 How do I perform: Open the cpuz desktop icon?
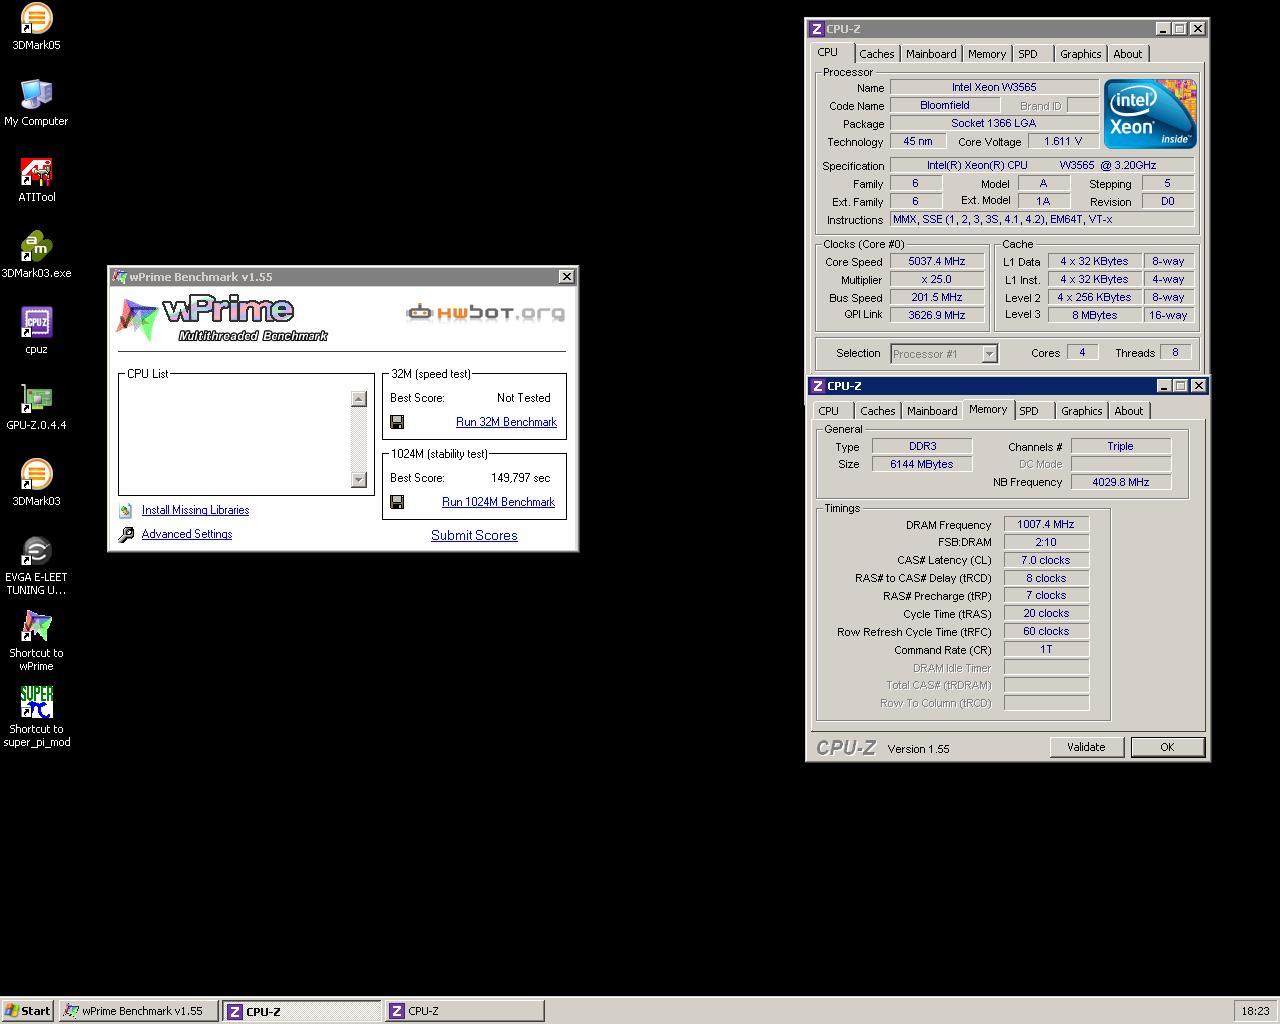click(36, 324)
